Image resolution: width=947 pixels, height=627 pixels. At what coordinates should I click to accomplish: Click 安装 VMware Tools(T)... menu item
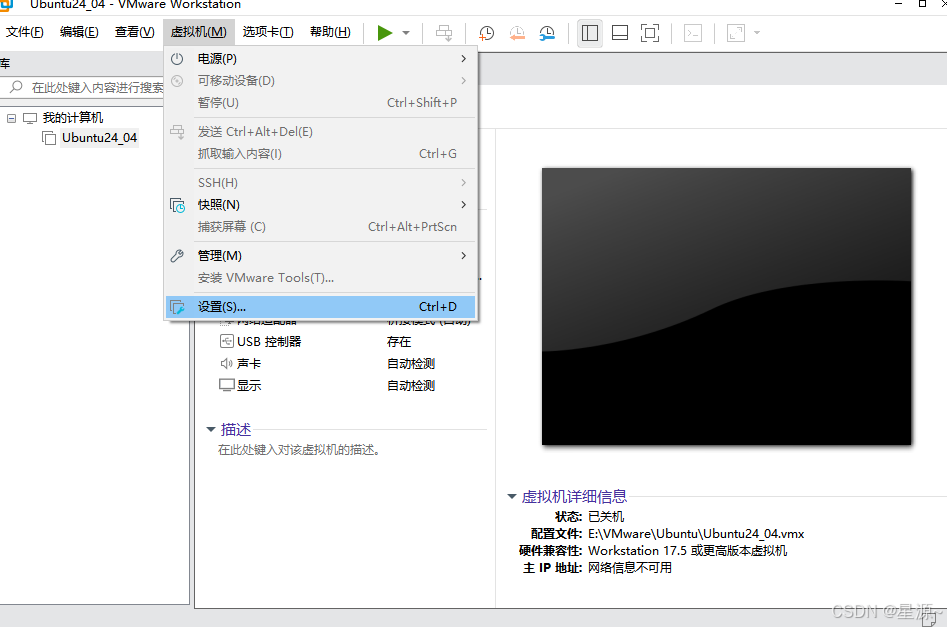click(320, 278)
